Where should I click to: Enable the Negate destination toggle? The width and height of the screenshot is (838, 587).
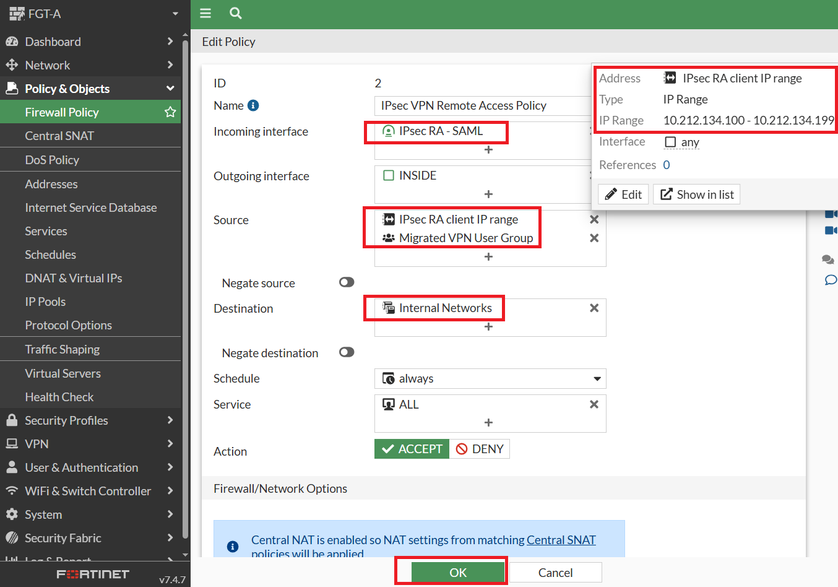(346, 352)
